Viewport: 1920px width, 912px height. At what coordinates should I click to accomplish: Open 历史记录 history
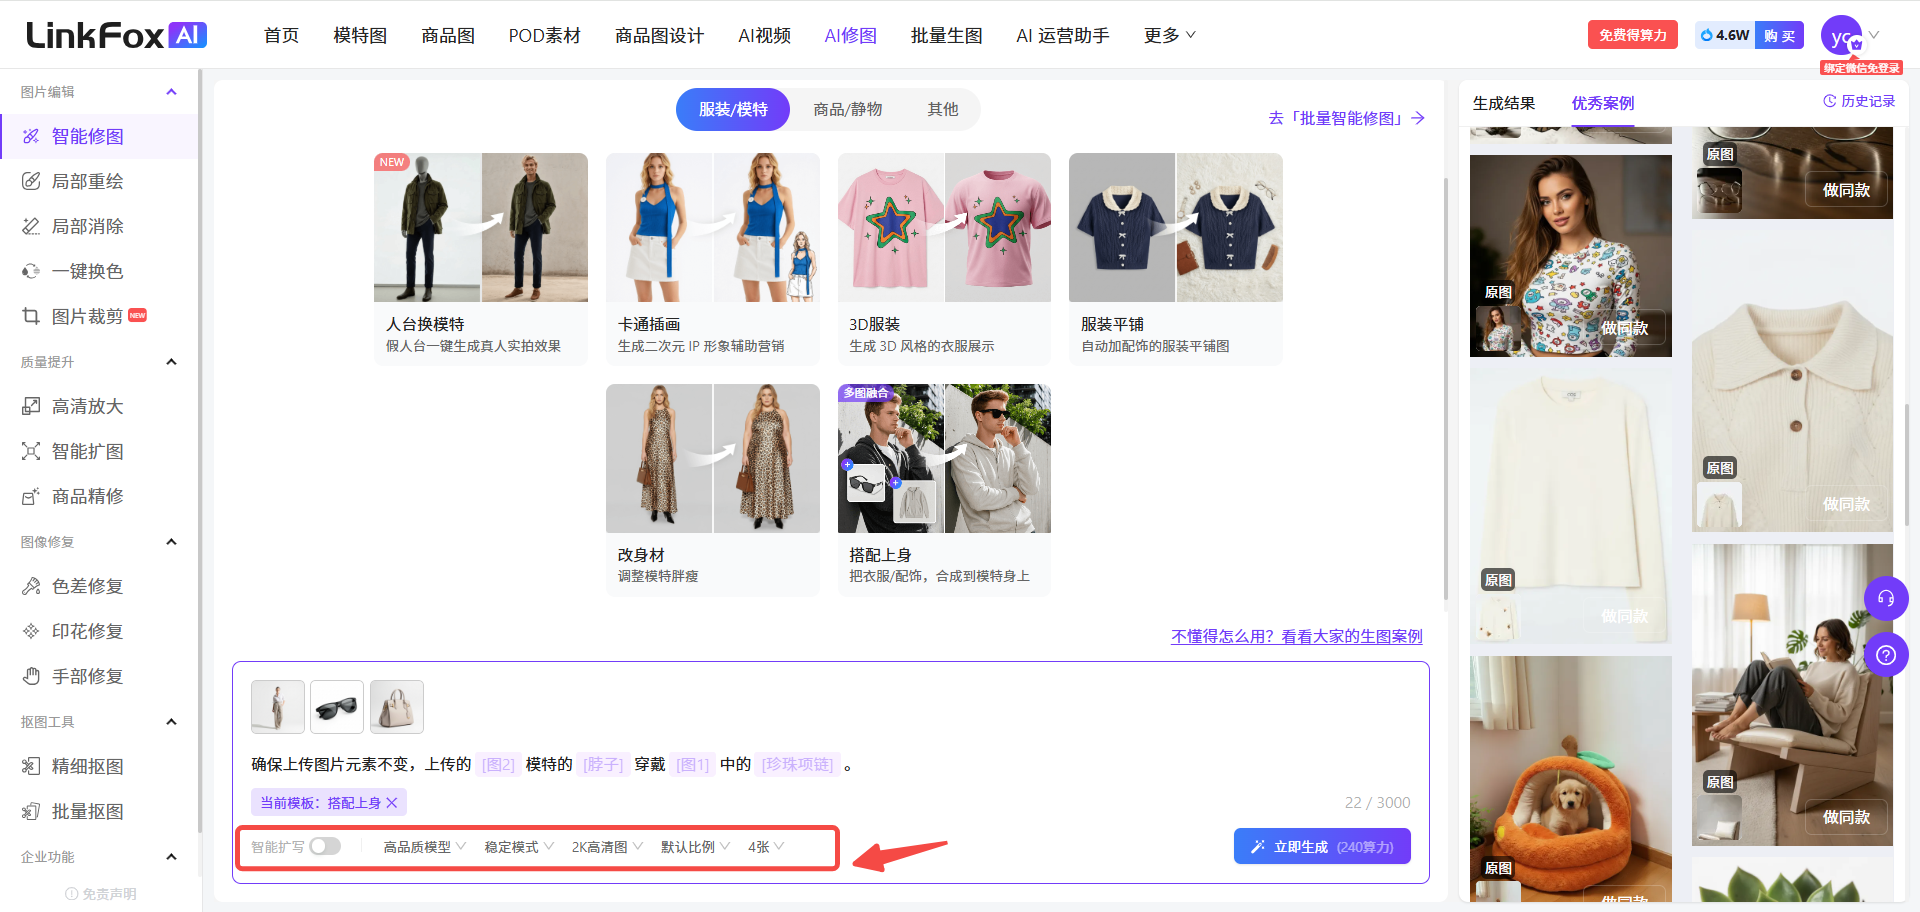(x=1859, y=101)
